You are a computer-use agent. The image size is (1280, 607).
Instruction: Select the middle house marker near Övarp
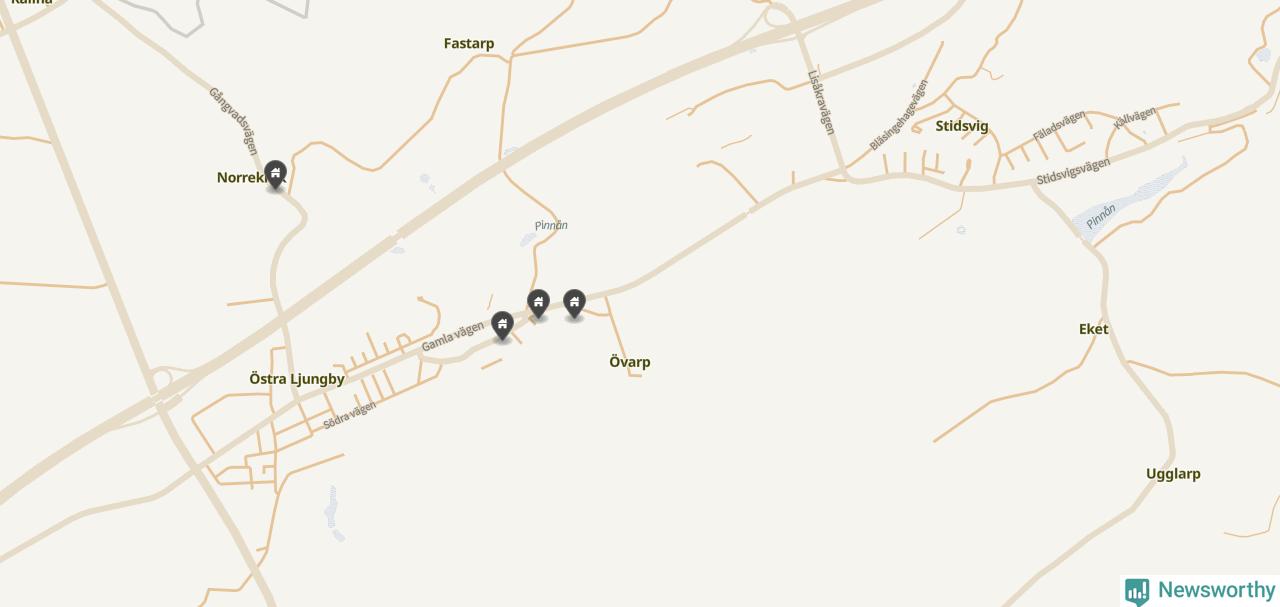[x=538, y=303]
